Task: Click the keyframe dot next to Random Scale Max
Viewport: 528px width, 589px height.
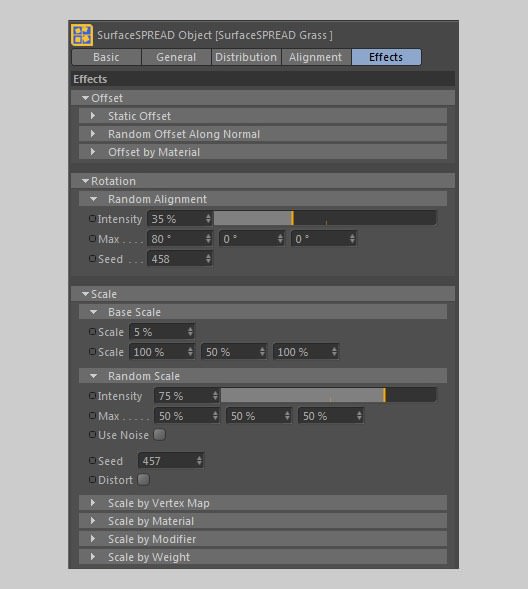Action: pos(92,415)
